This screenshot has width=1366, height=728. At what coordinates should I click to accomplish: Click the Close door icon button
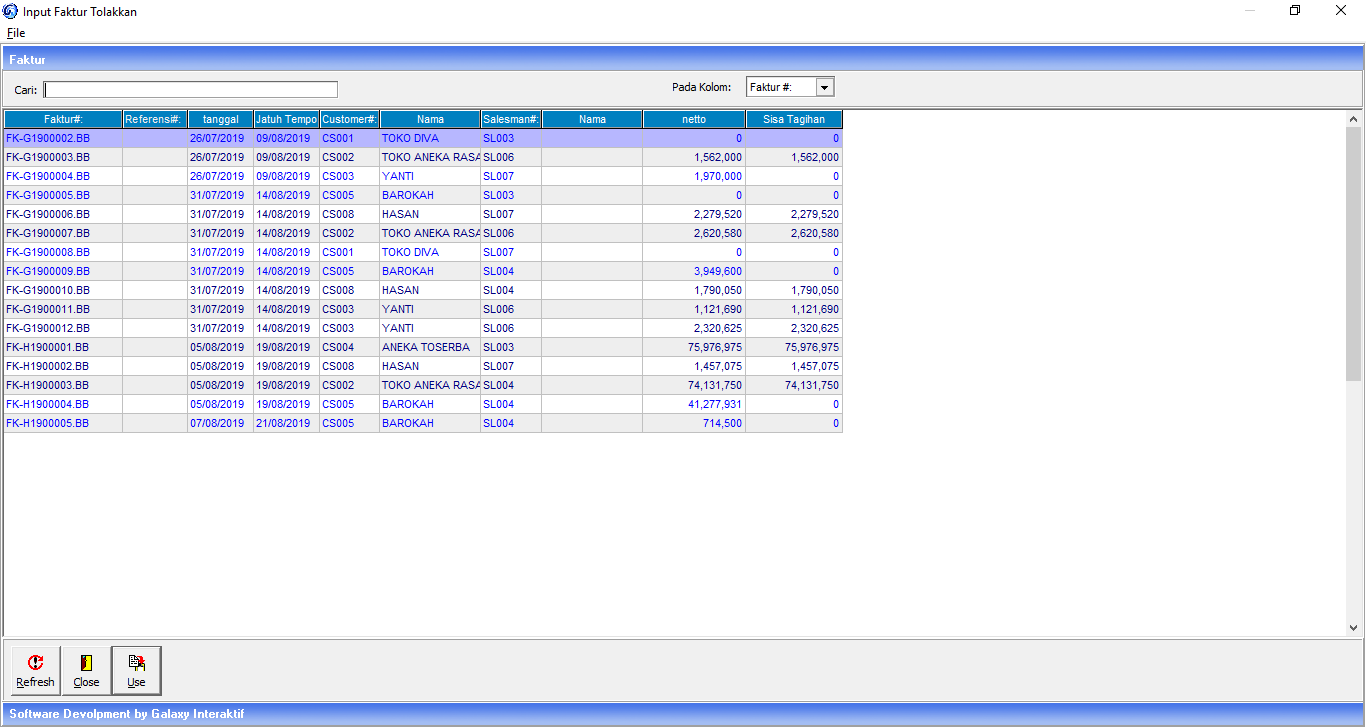coord(86,670)
